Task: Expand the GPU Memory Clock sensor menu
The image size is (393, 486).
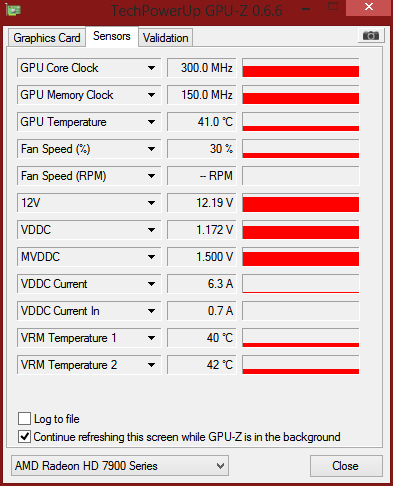Action: click(x=151, y=95)
